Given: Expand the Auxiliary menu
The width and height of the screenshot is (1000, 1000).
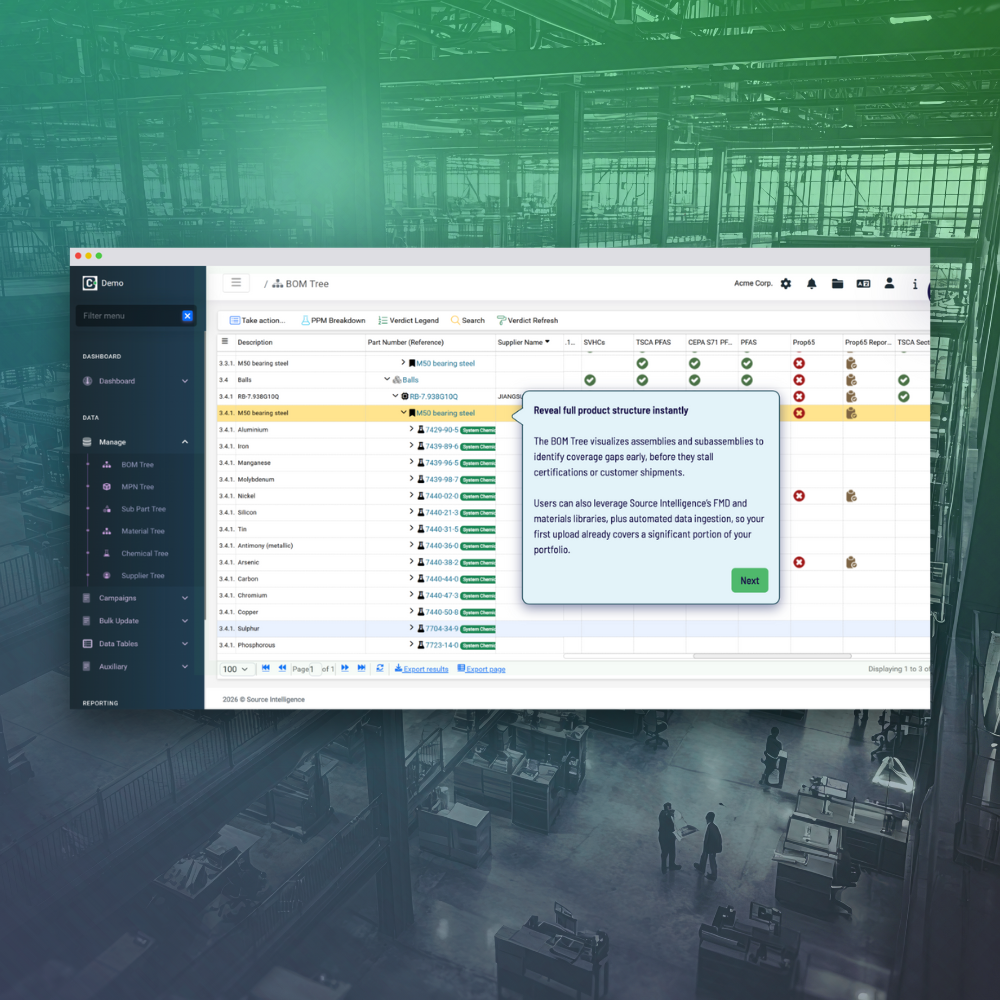Looking at the screenshot, I should (136, 666).
